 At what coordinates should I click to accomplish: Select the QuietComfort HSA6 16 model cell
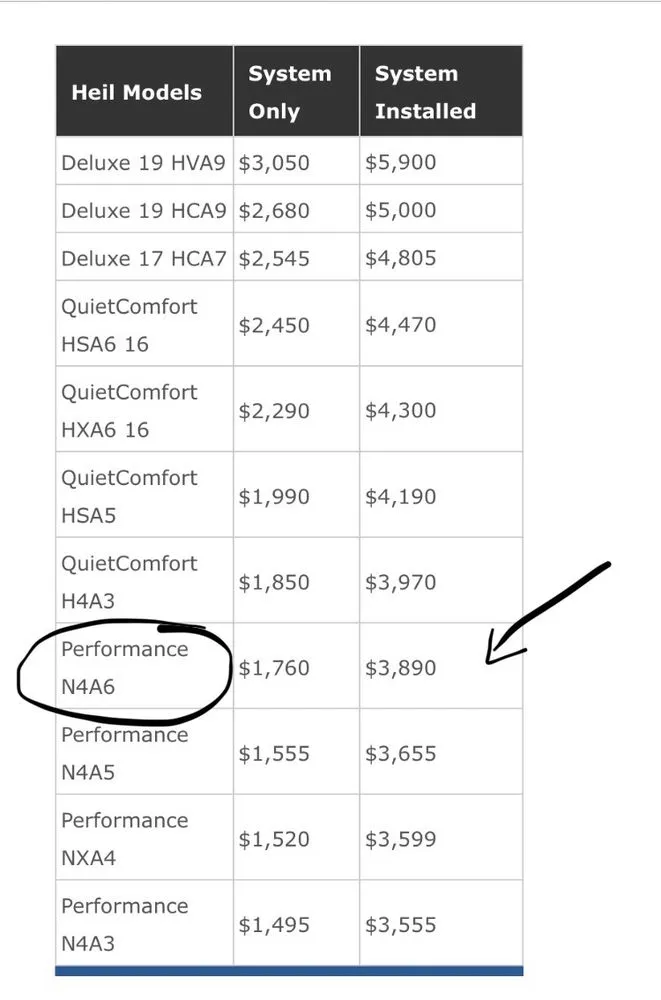coord(129,325)
